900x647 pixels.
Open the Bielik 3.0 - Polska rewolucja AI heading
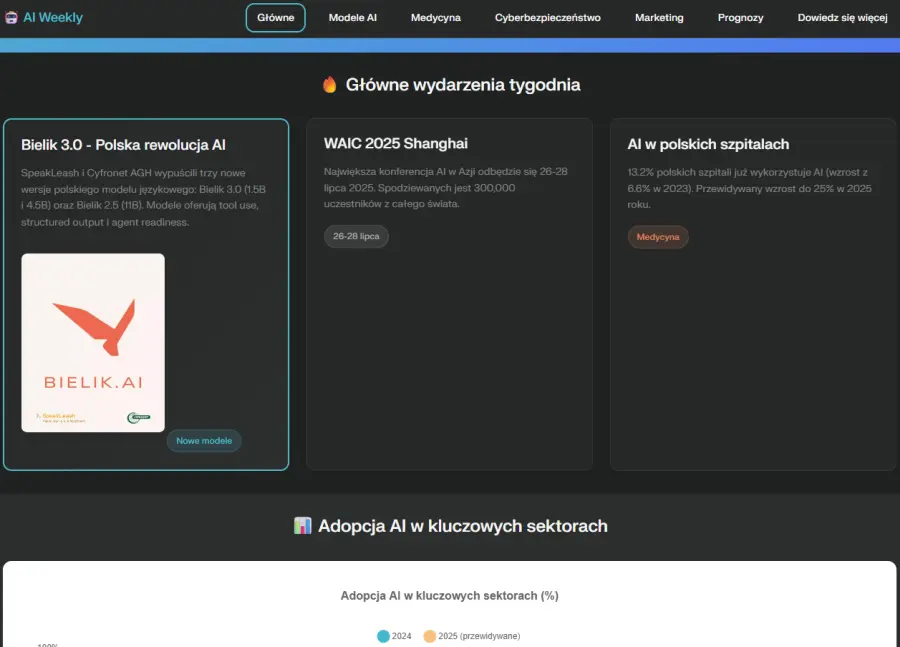(123, 145)
